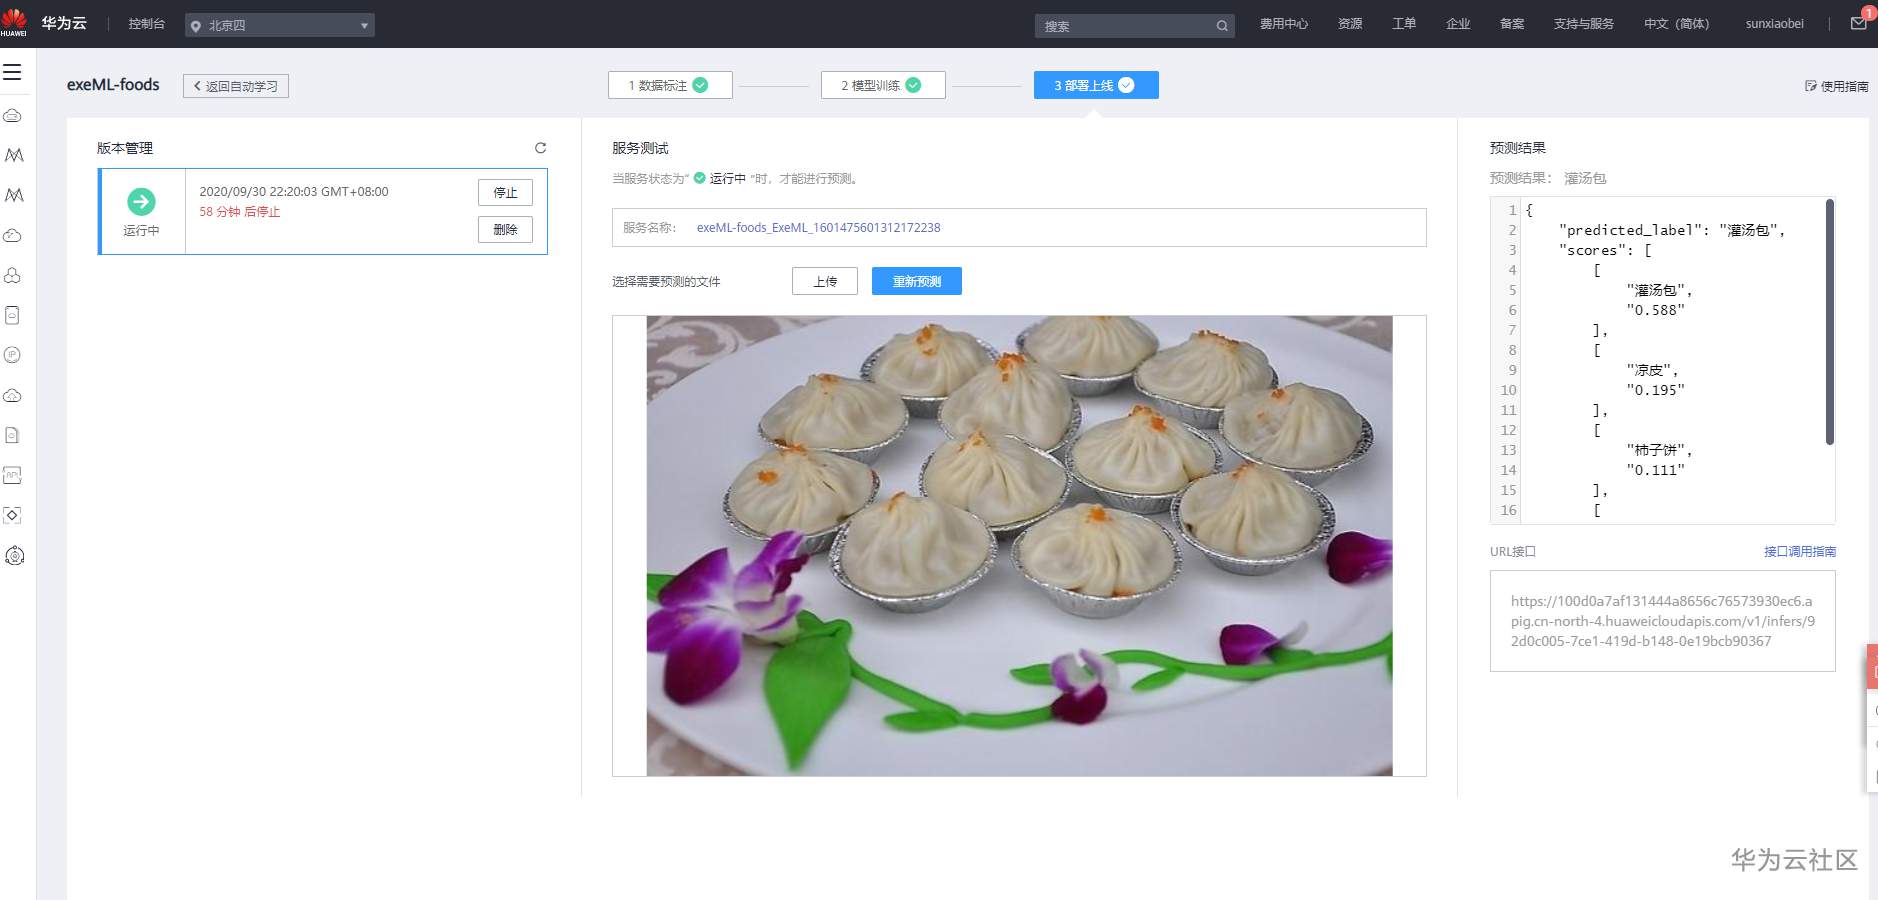
Task: Open the hamburger navigation menu
Action: [x=13, y=72]
